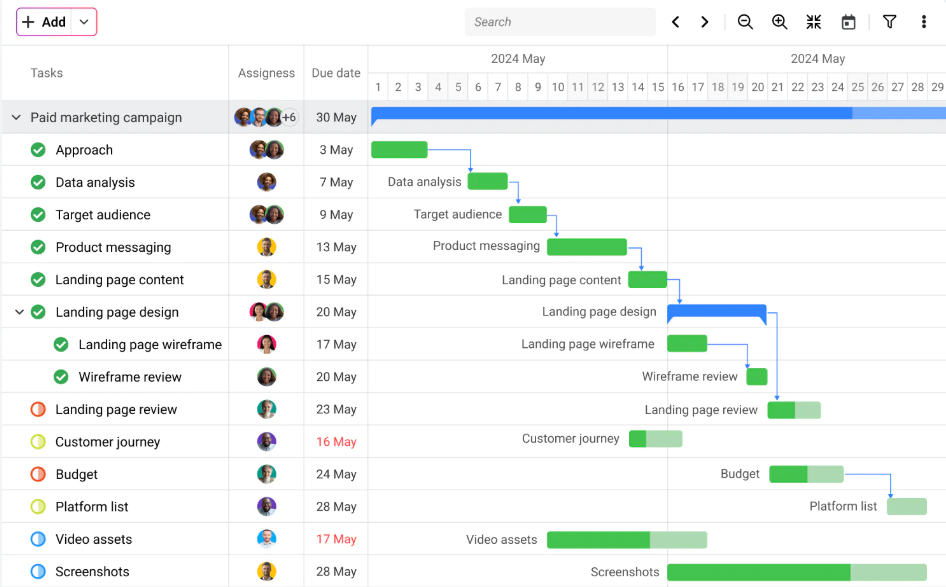Viewport: 946px width, 587px height.
Task: Zoom out the Gantt timeline
Action: pyautogui.click(x=745, y=21)
